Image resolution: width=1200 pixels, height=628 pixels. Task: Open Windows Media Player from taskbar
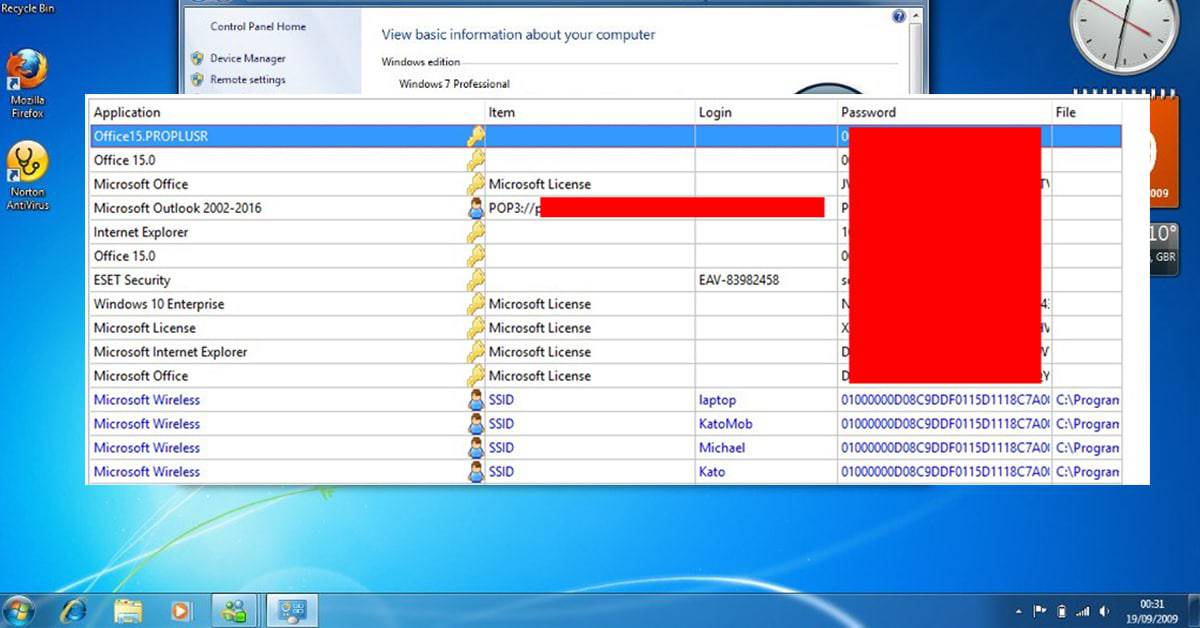click(x=181, y=609)
